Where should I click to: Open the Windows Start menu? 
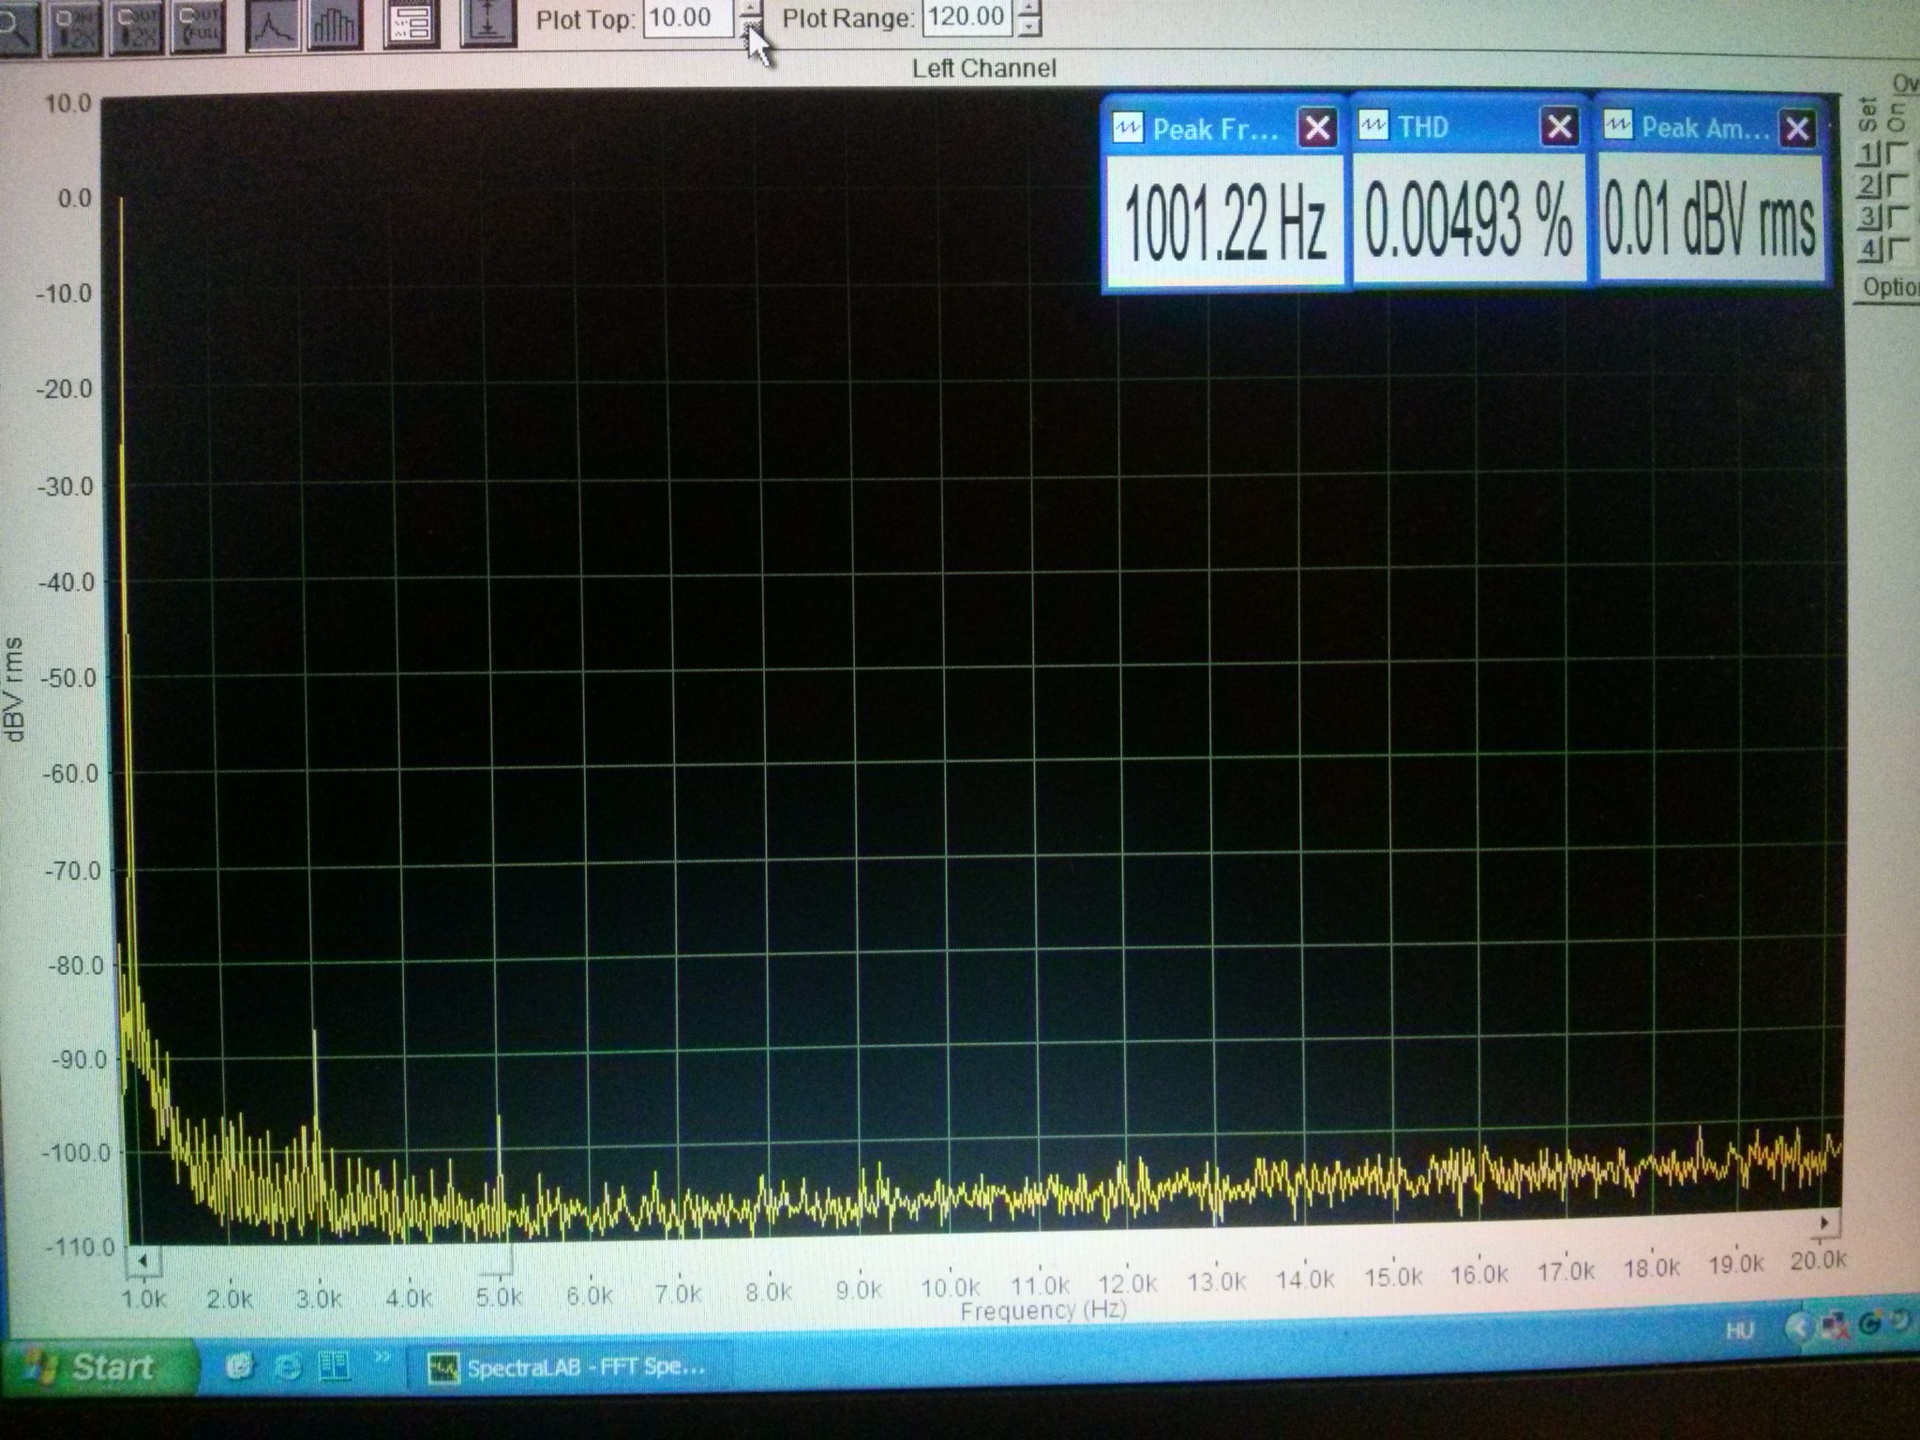(x=97, y=1367)
